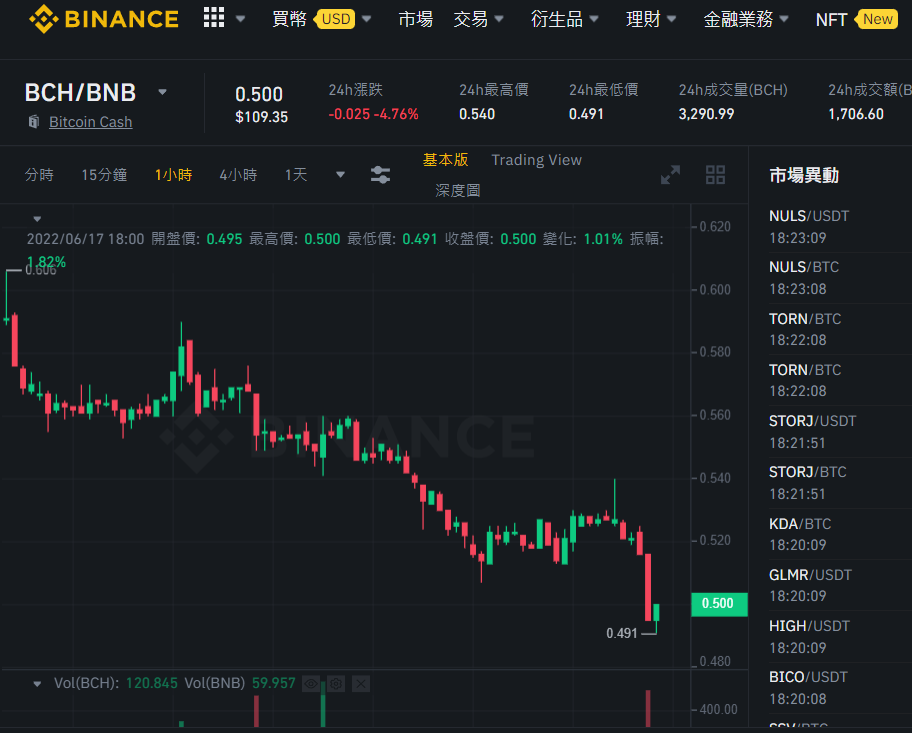912x733 pixels.
Task: Open the 買幣 menu
Action: (289, 19)
